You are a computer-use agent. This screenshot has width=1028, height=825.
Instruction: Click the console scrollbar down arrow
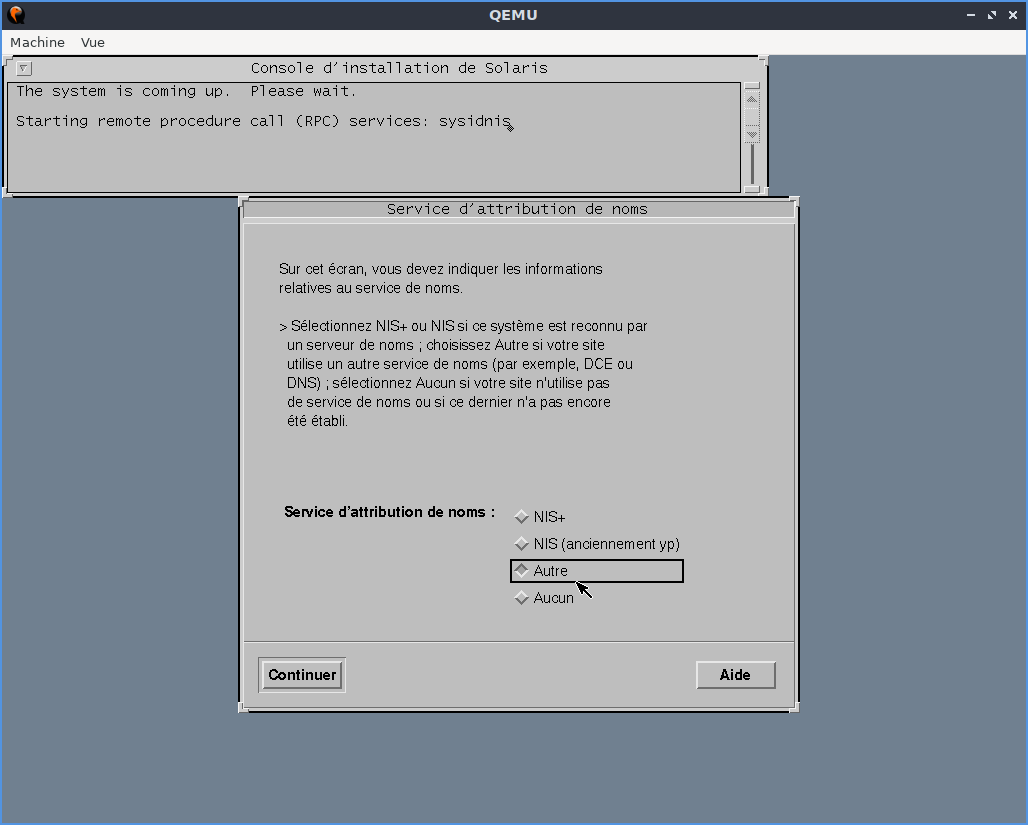(x=752, y=134)
